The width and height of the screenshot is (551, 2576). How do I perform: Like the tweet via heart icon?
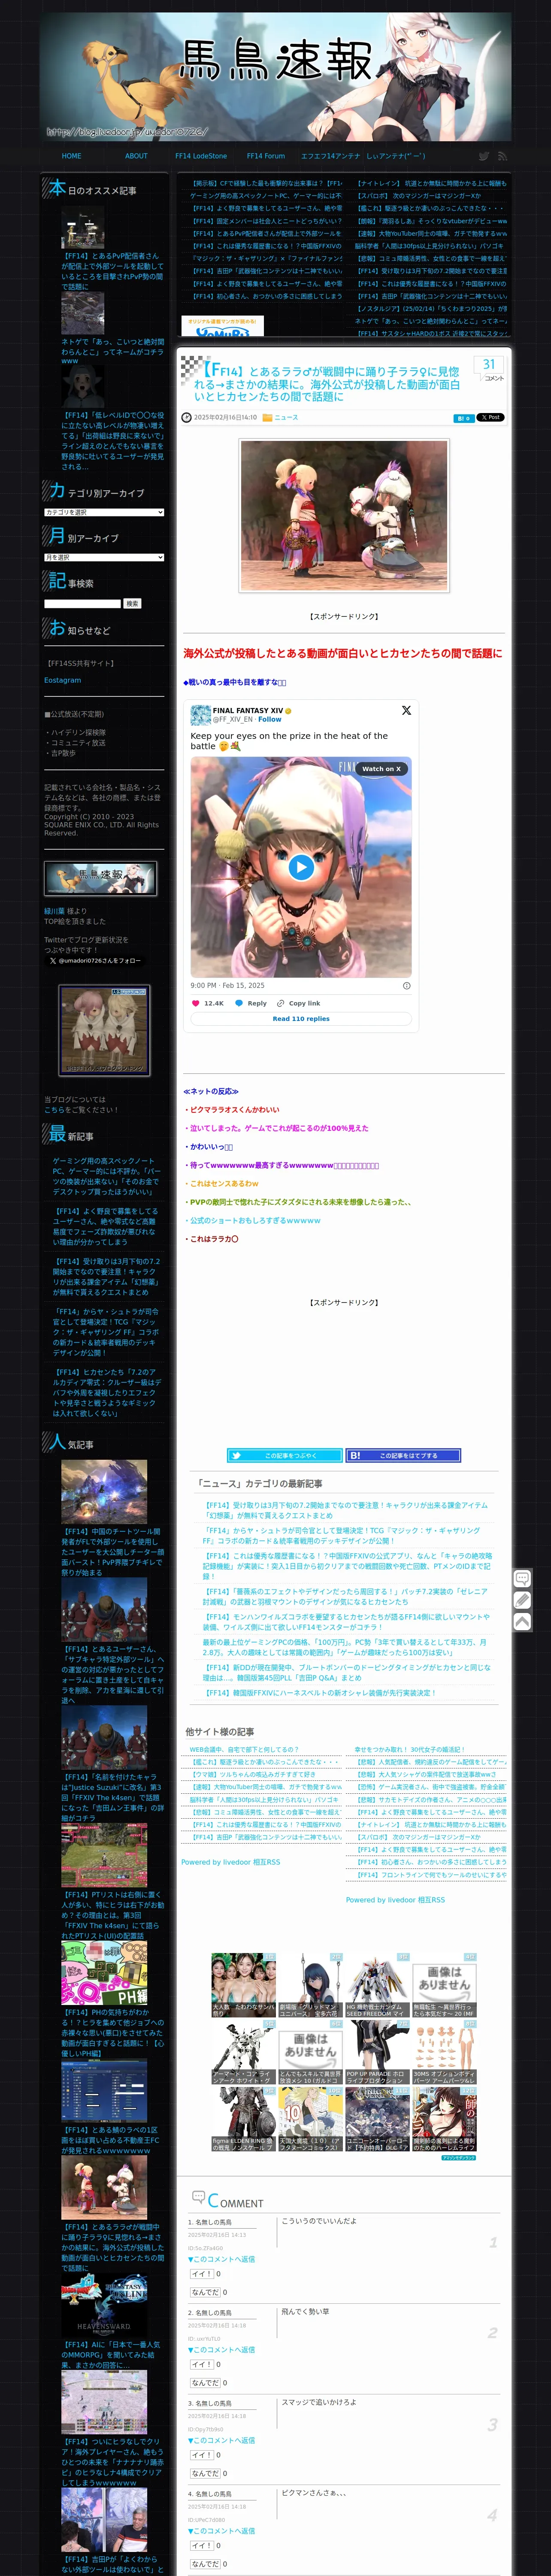196,1003
